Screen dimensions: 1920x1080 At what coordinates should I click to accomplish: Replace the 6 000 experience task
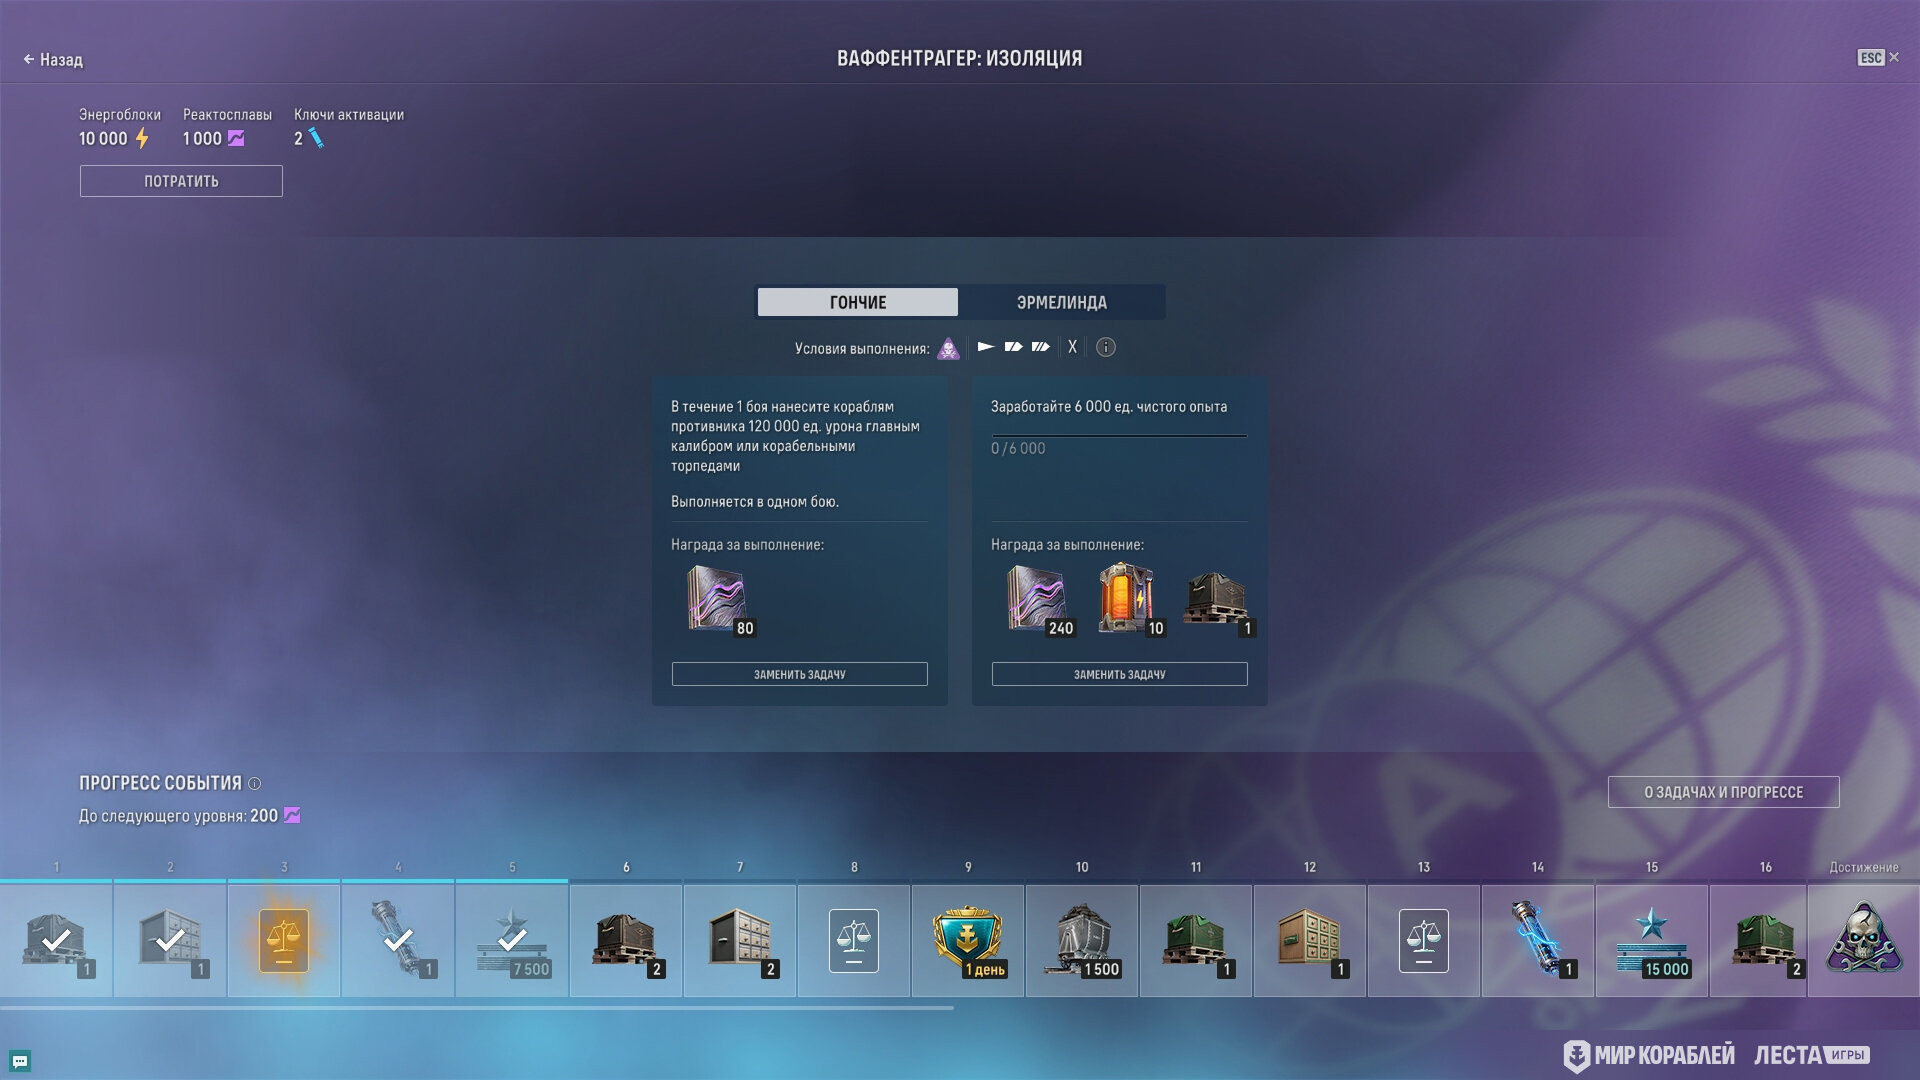(x=1119, y=674)
